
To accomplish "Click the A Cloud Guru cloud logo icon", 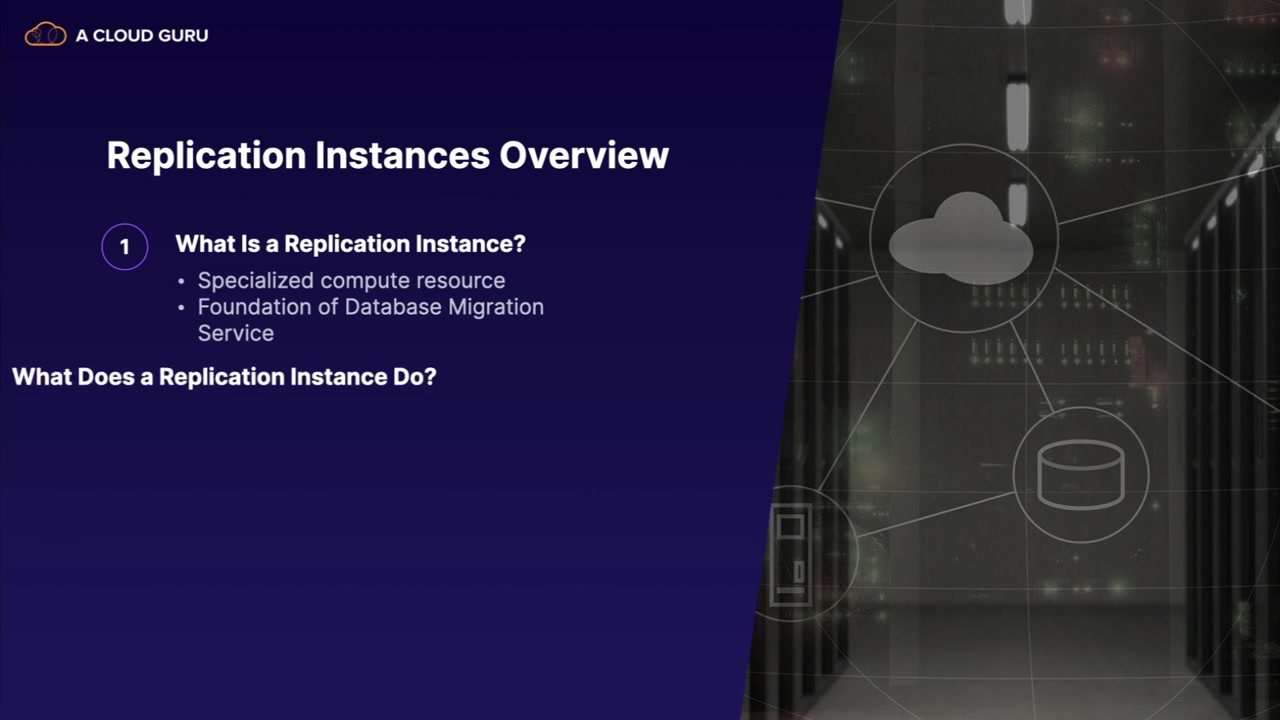I will (45, 35).
